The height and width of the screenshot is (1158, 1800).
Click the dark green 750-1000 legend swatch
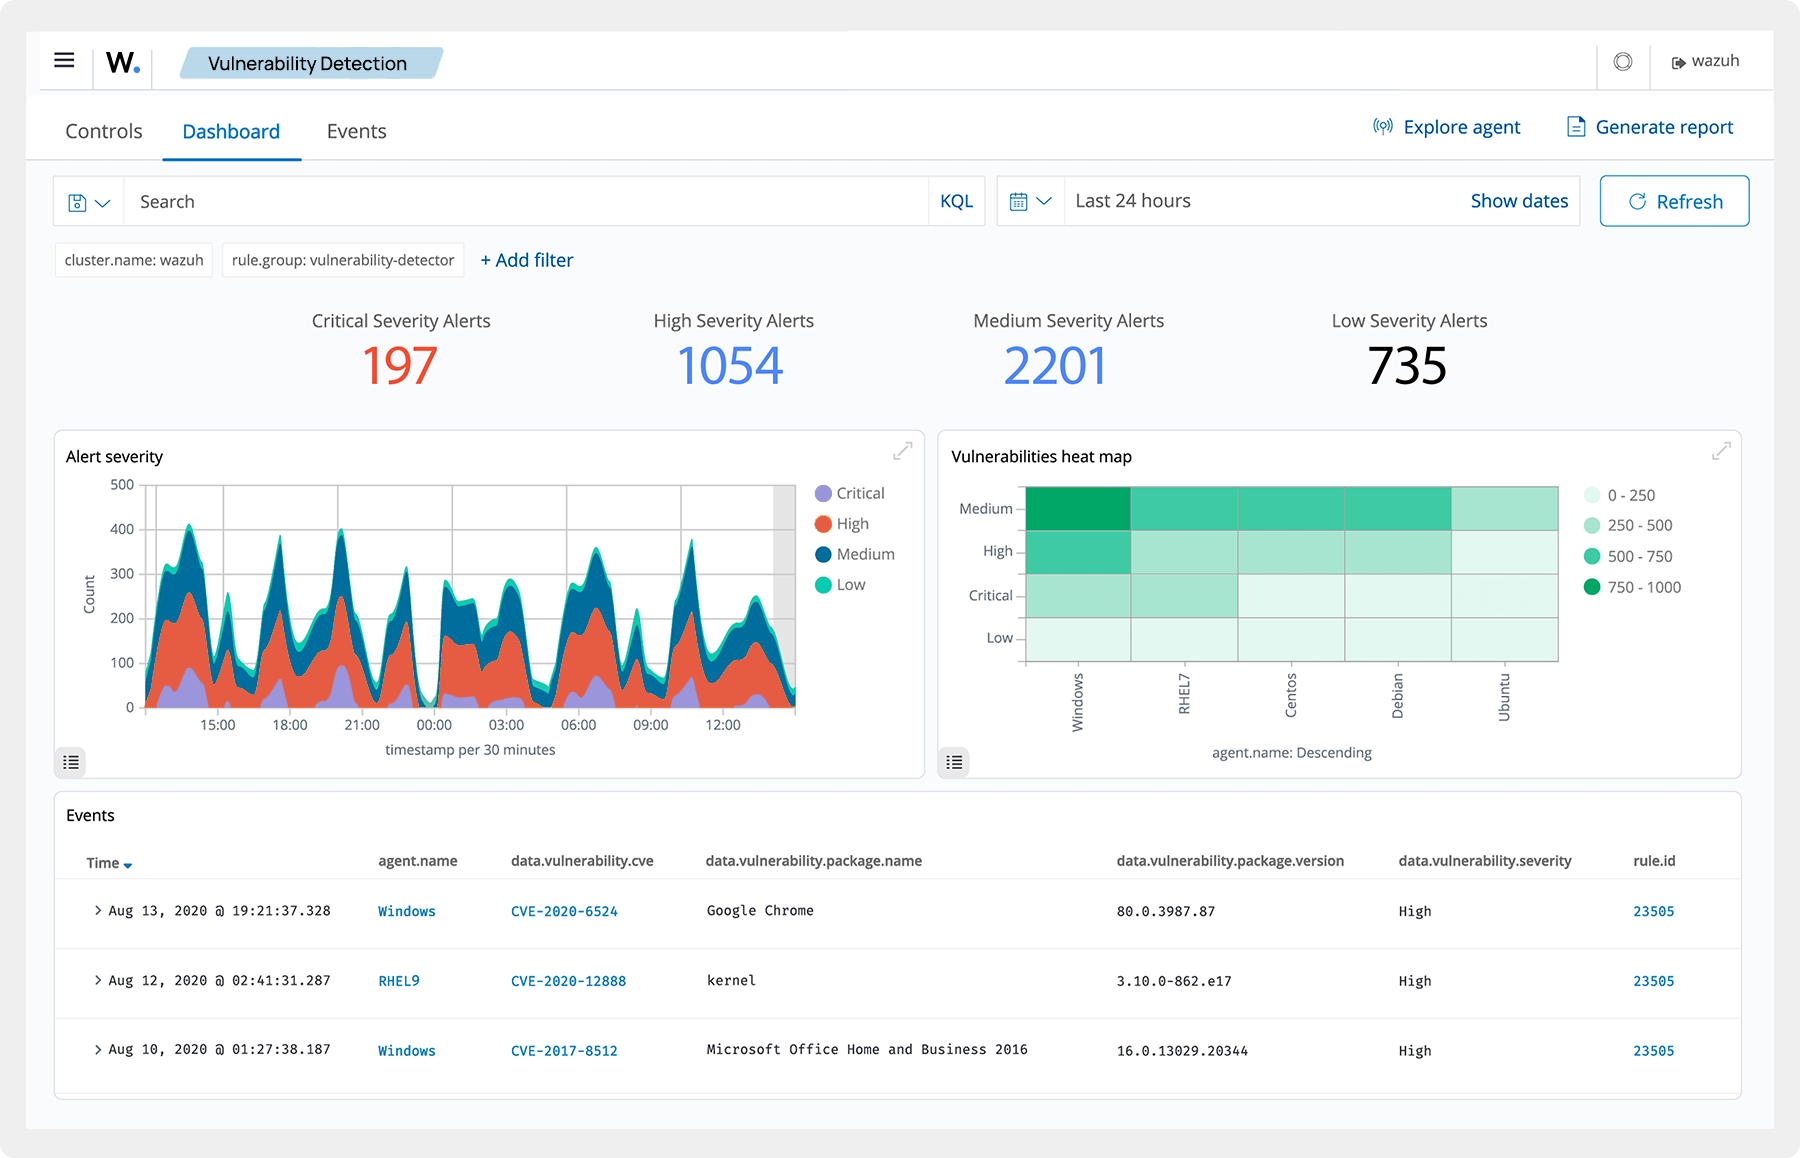(x=1592, y=587)
